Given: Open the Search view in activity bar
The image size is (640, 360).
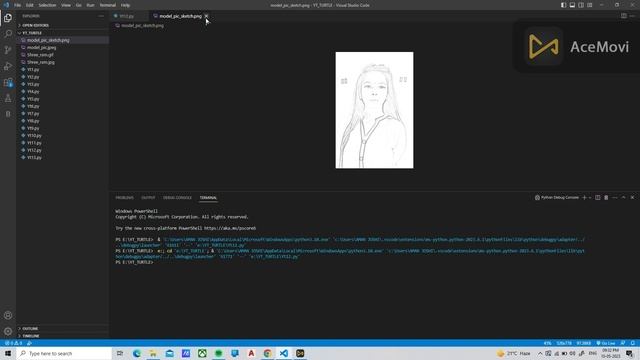Looking at the screenshot, I should [x=8, y=34].
